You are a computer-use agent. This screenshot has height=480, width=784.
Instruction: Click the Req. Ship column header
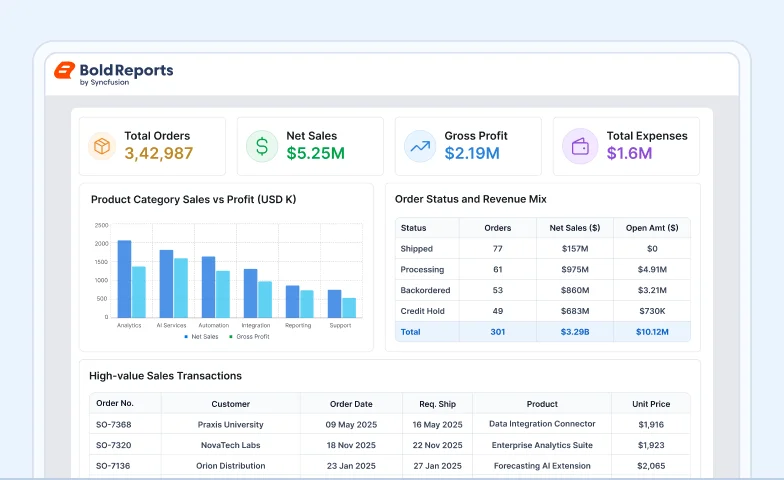tap(438, 404)
